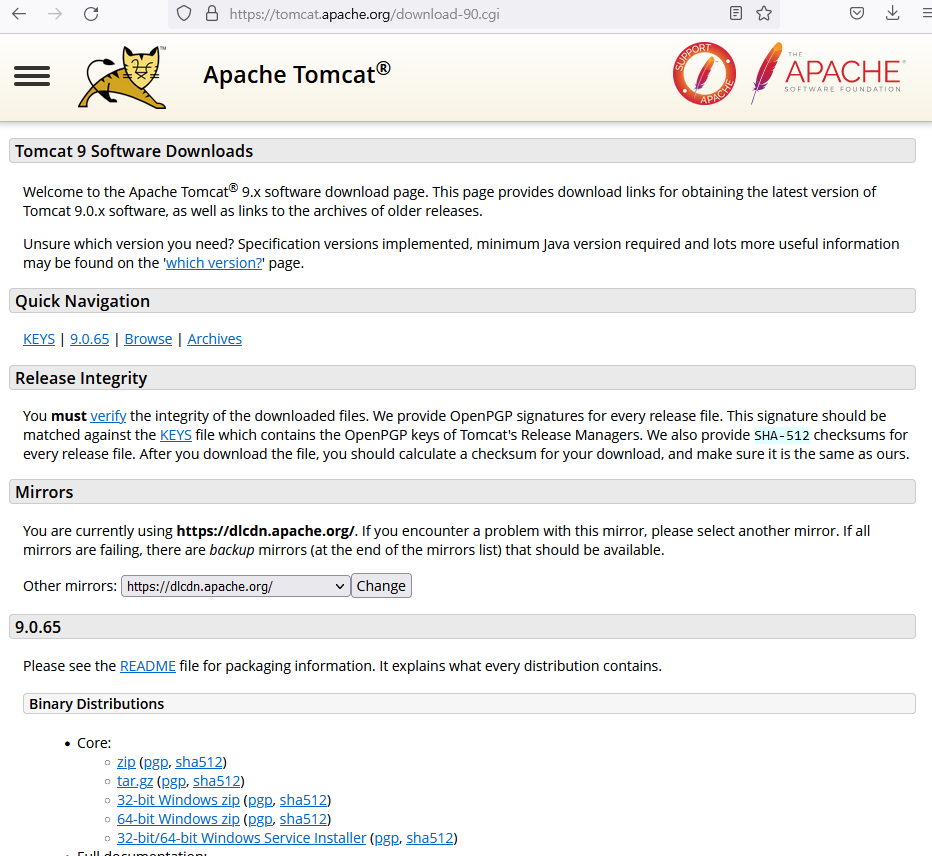Viewport: 932px width, 856px height.
Task: Download the Core zip
Action: [126, 761]
